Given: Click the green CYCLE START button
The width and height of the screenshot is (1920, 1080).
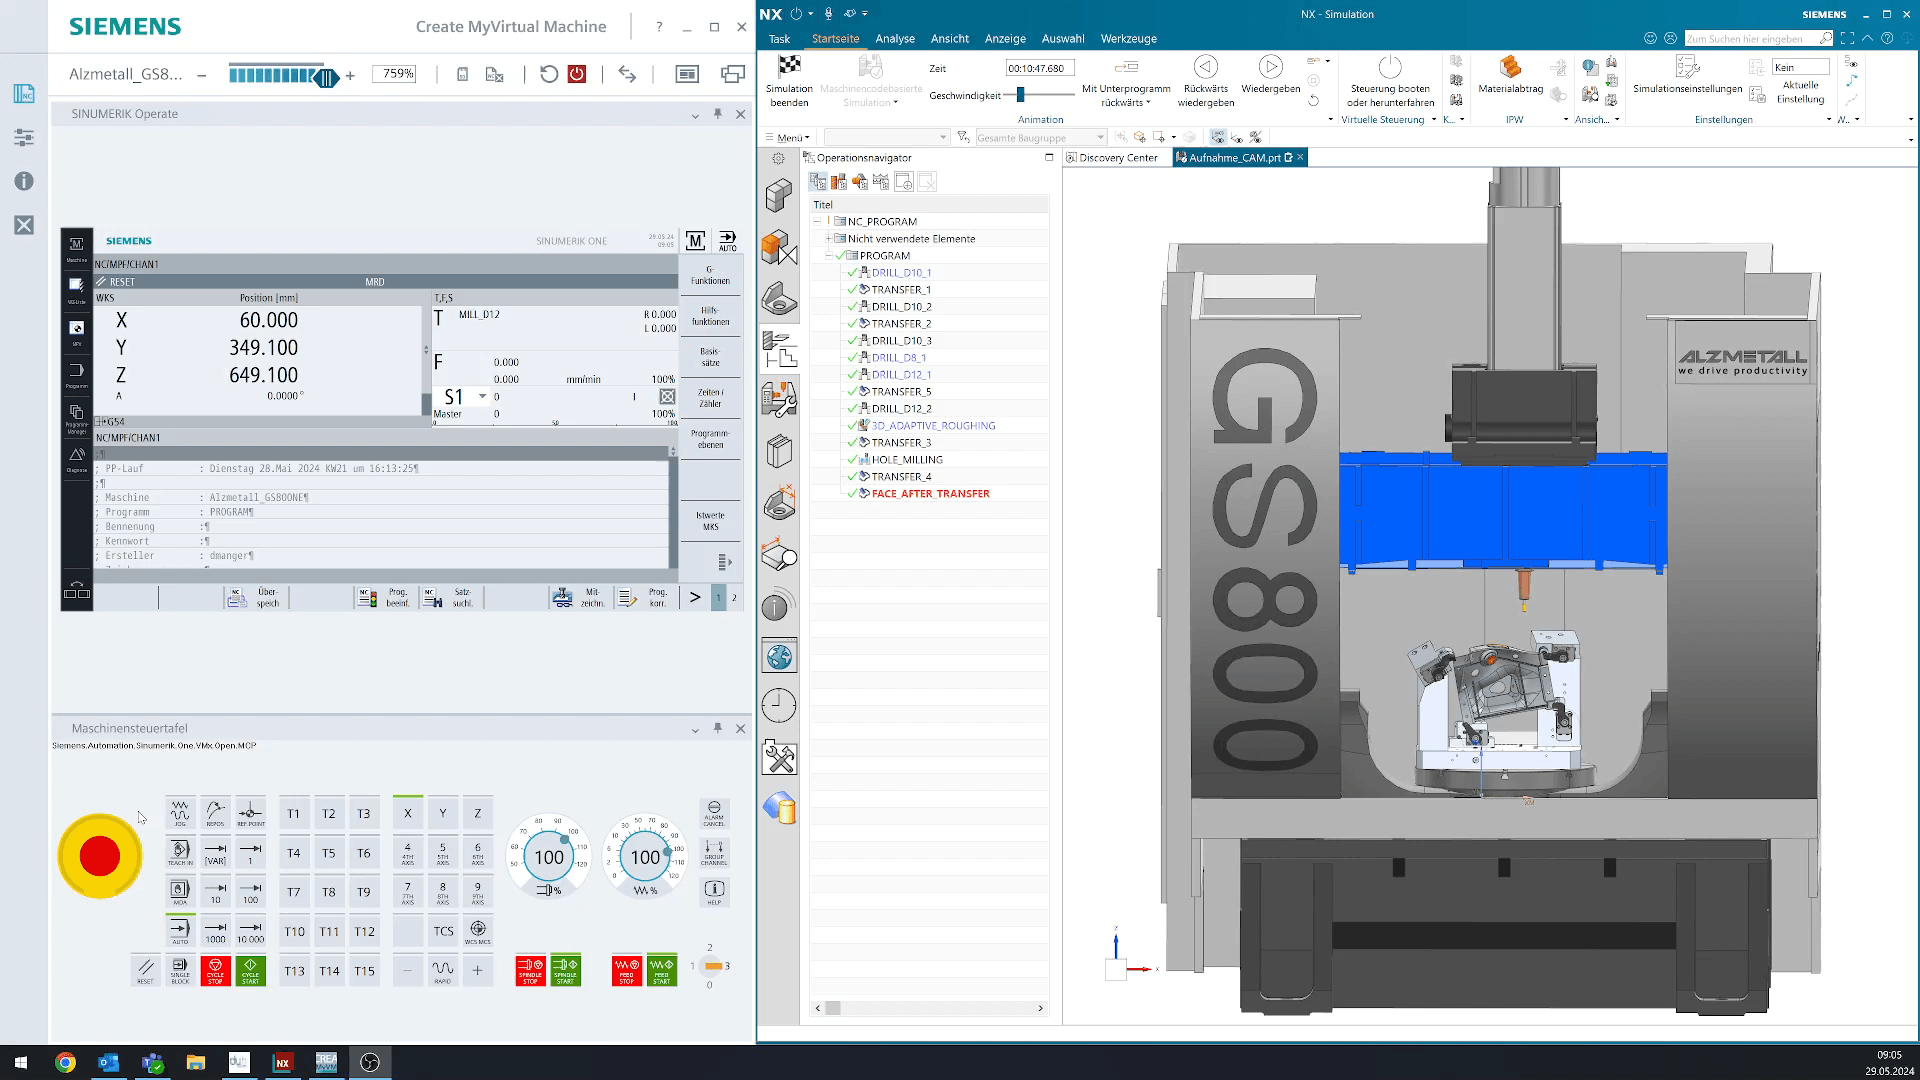Looking at the screenshot, I should click(250, 970).
